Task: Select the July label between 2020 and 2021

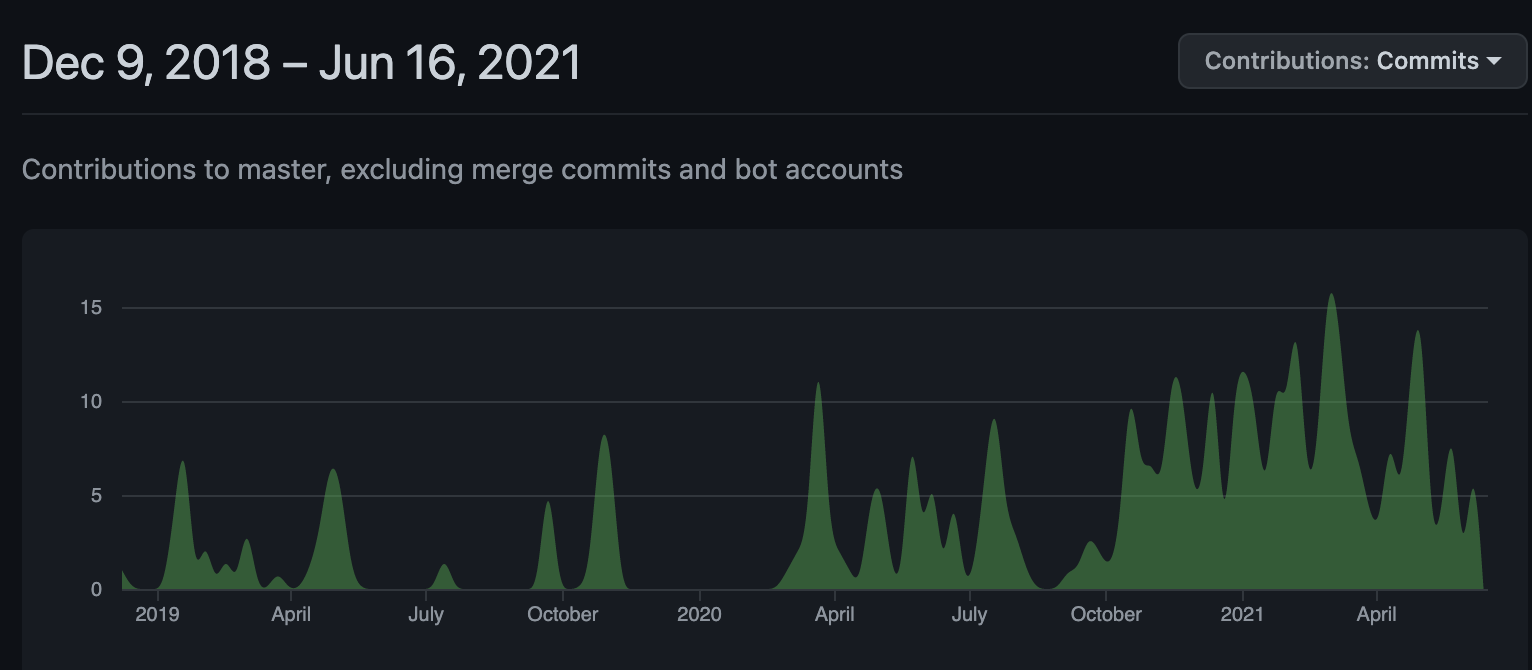Action: point(969,614)
